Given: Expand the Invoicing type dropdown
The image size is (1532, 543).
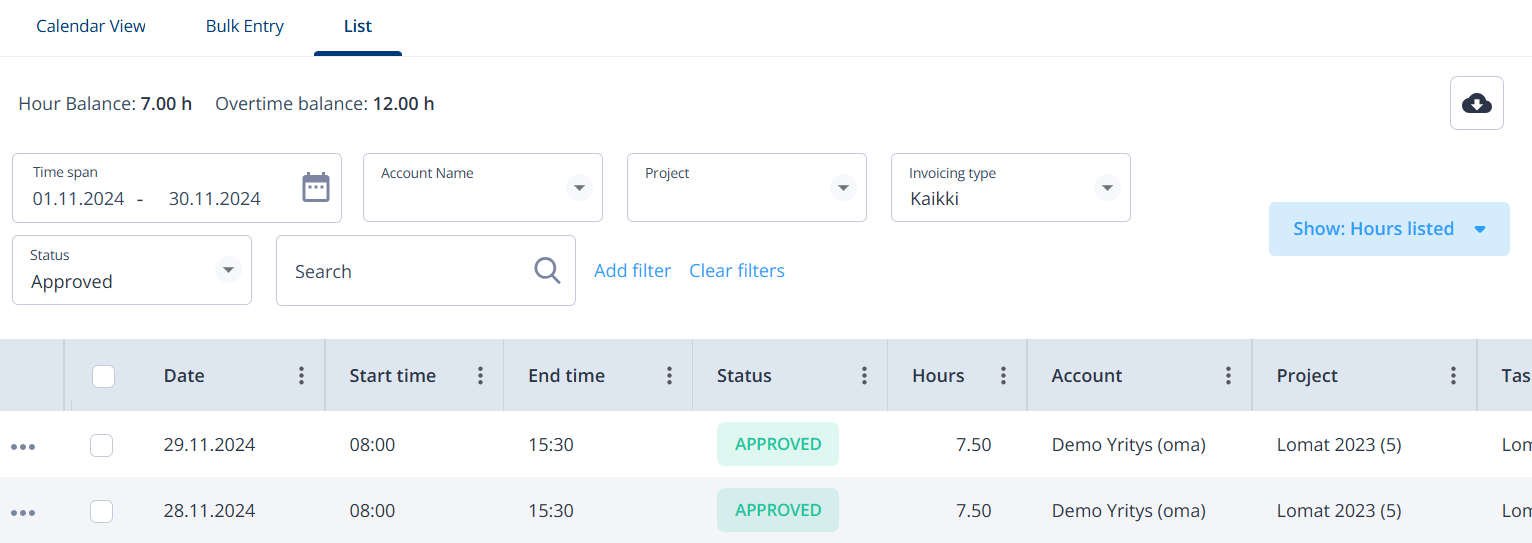Looking at the screenshot, I should coord(1107,187).
